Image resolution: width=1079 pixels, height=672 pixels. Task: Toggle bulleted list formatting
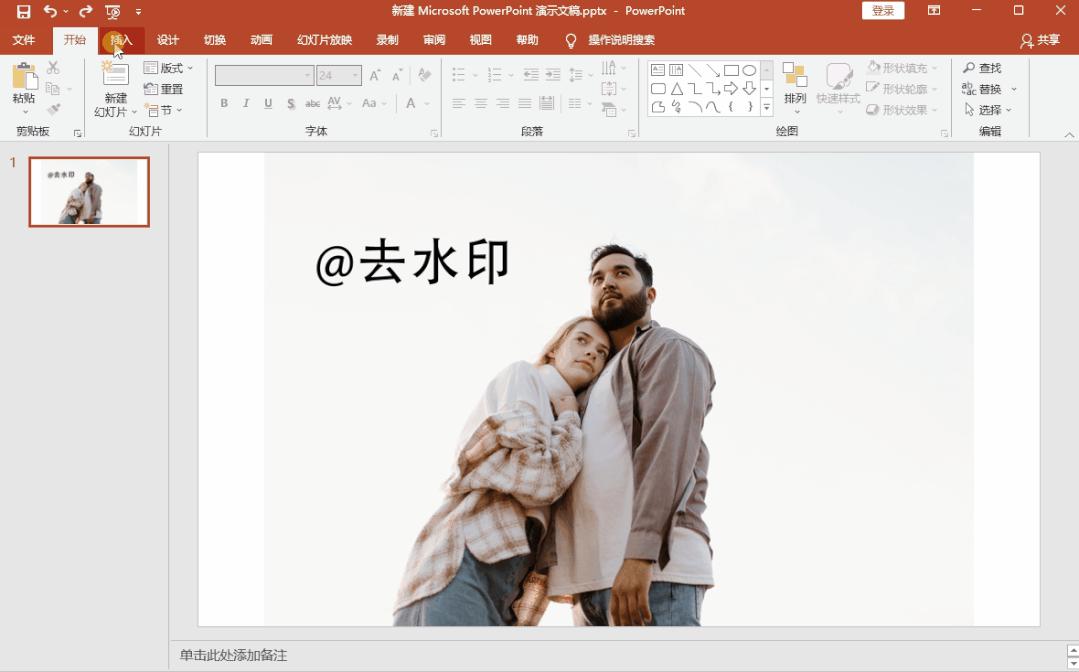coord(457,74)
